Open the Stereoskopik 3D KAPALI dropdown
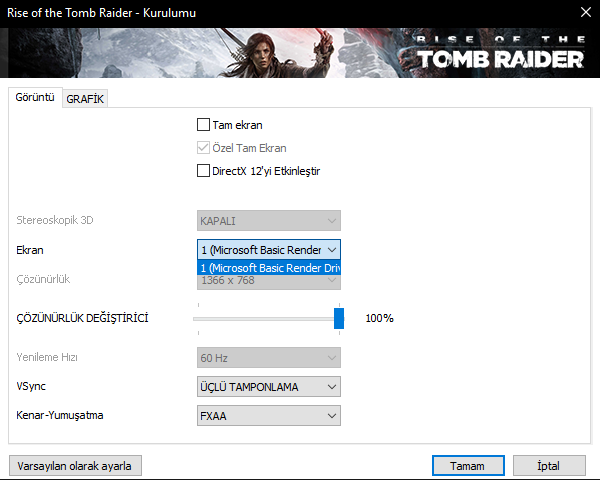 coord(269,220)
